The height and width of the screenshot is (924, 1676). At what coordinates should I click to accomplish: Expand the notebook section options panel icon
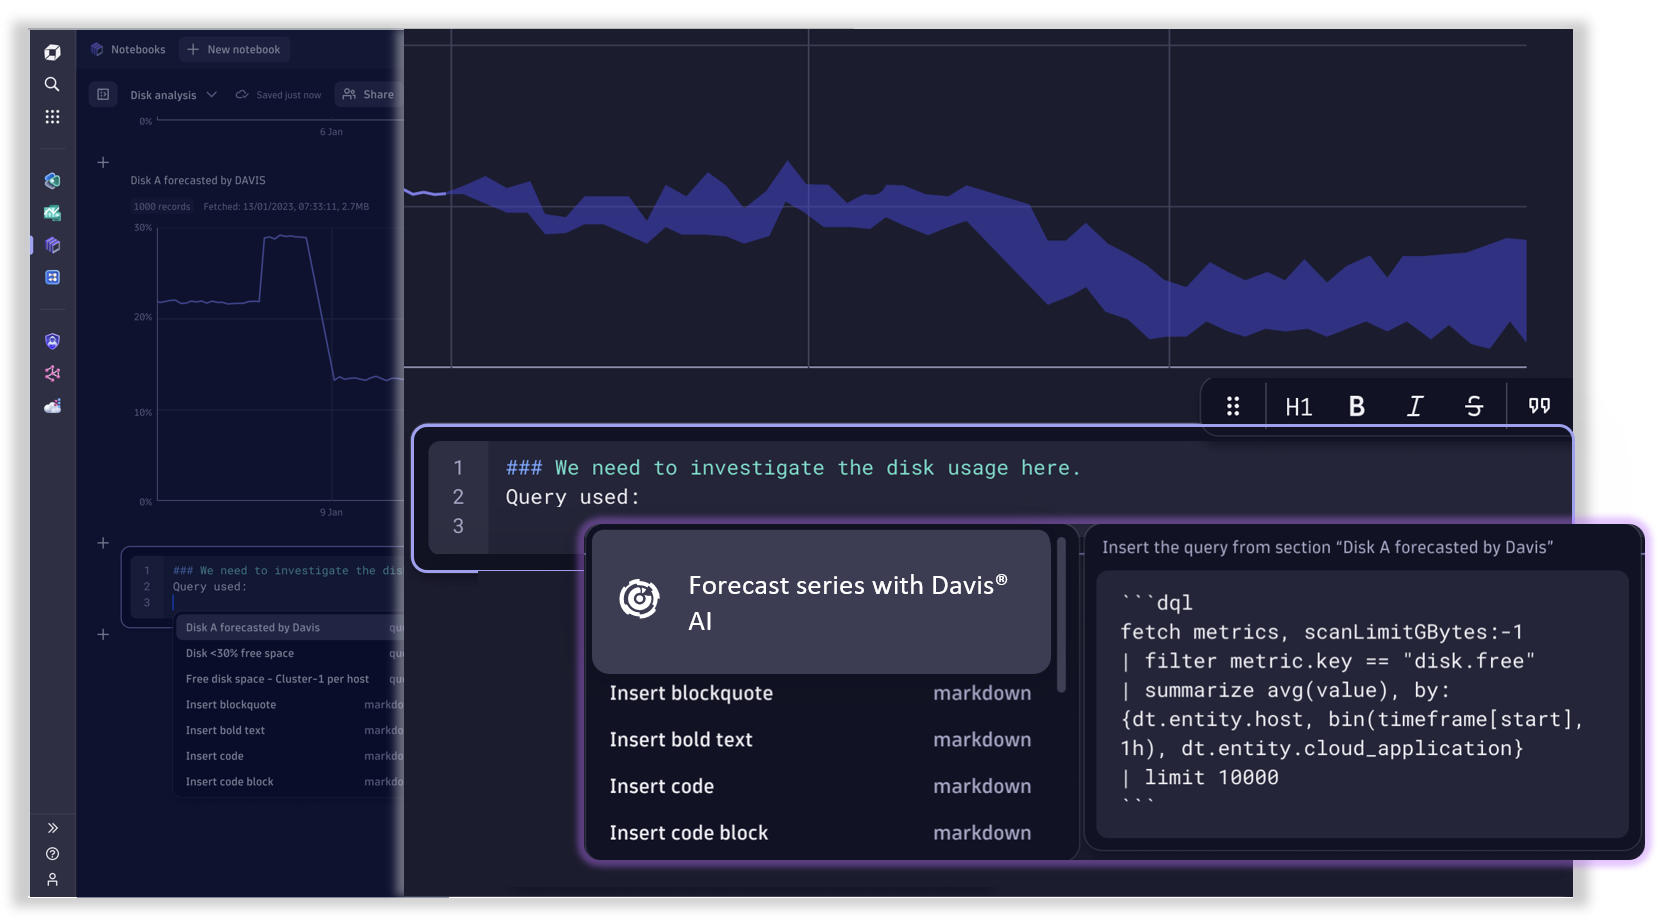(x=103, y=94)
